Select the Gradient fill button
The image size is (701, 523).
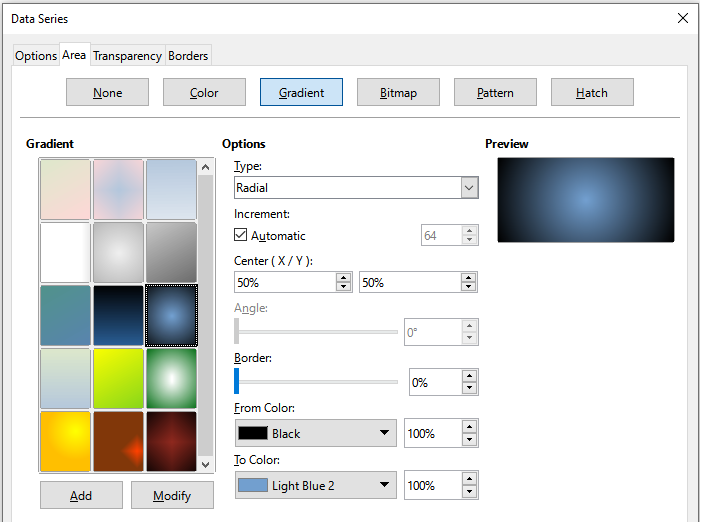pos(301,93)
